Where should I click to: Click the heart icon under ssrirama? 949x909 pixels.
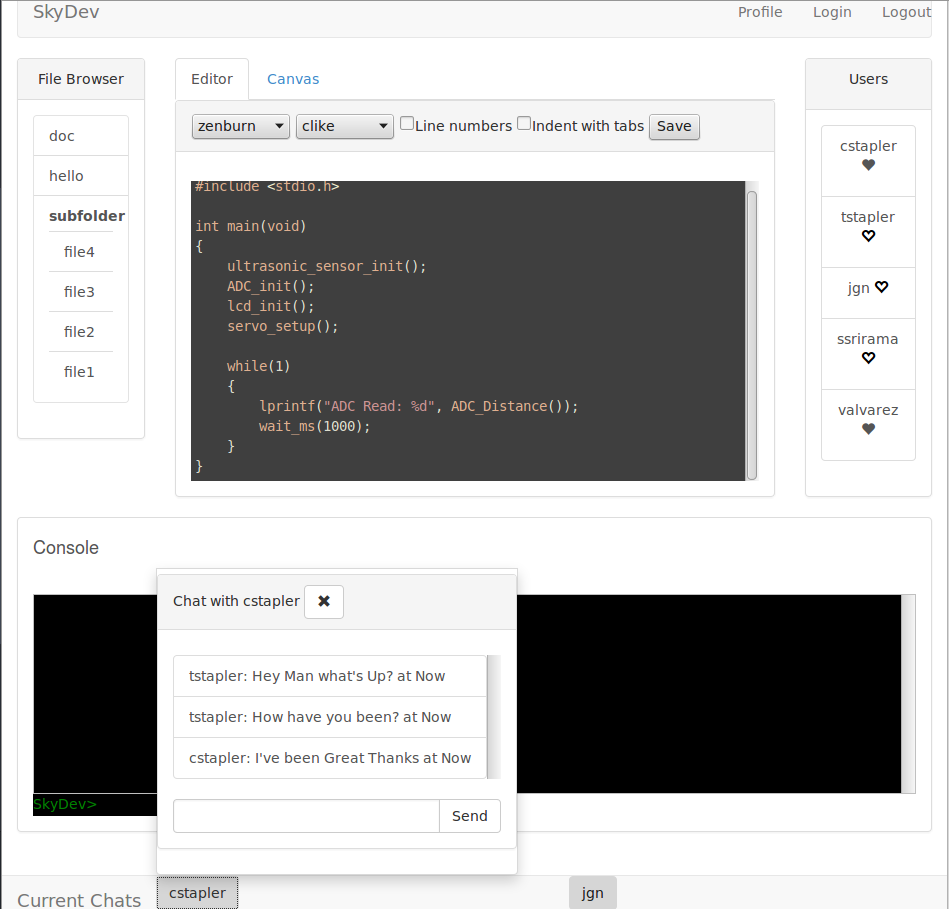tap(868, 358)
